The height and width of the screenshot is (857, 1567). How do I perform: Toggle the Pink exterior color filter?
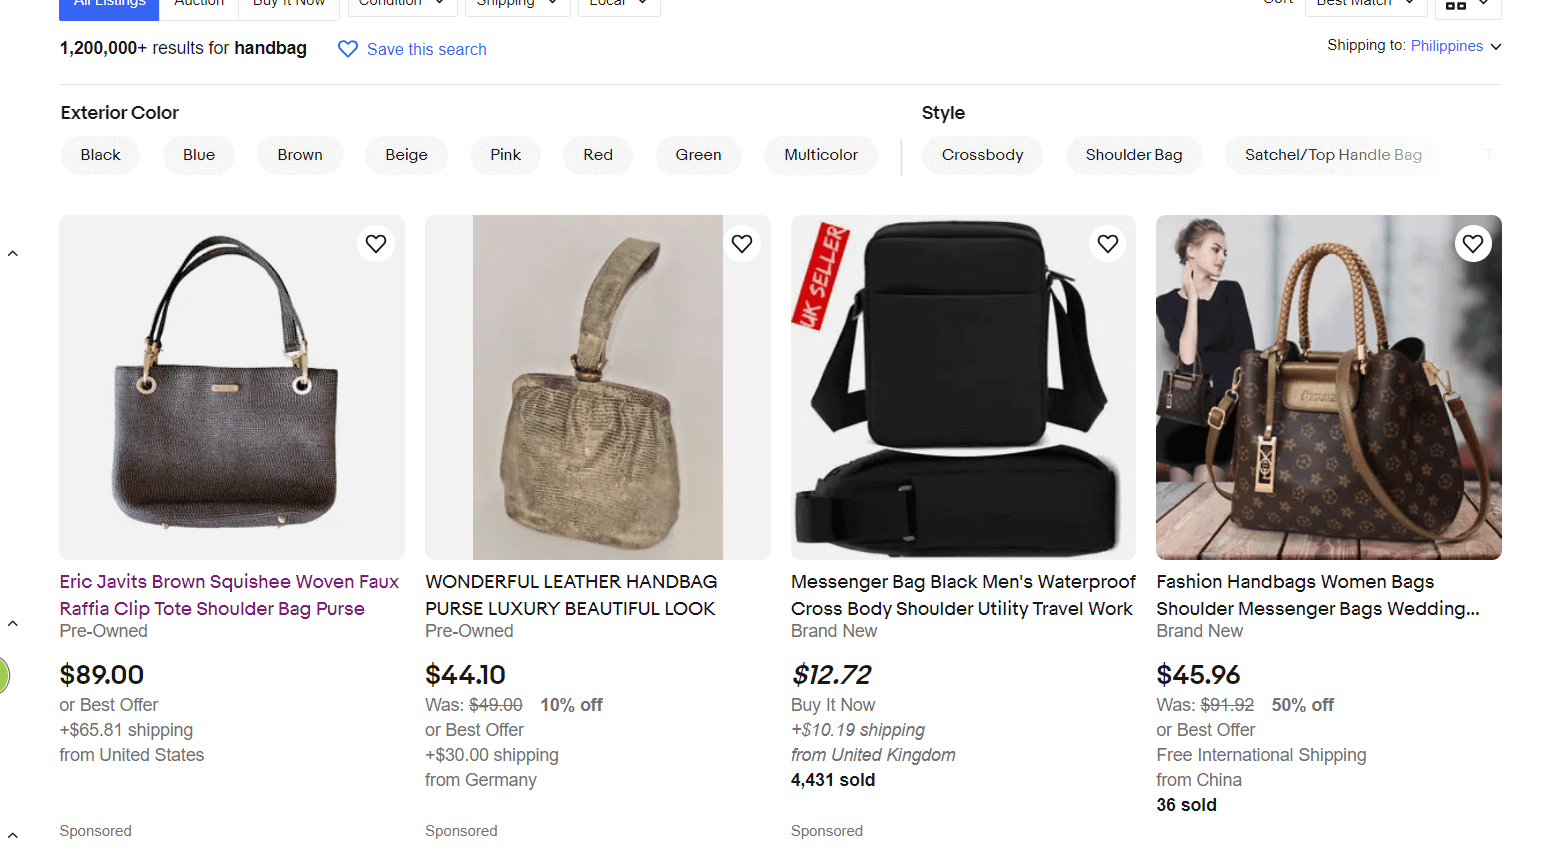pyautogui.click(x=505, y=155)
